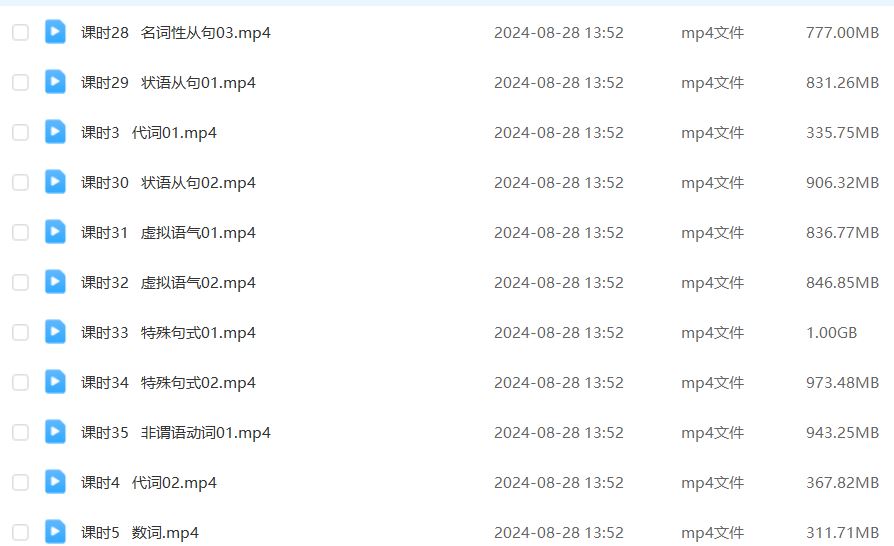Viewport: 894px width, 546px height.
Task: Click video icon for 课时33 特殊句式01.mp4
Action: tap(55, 332)
